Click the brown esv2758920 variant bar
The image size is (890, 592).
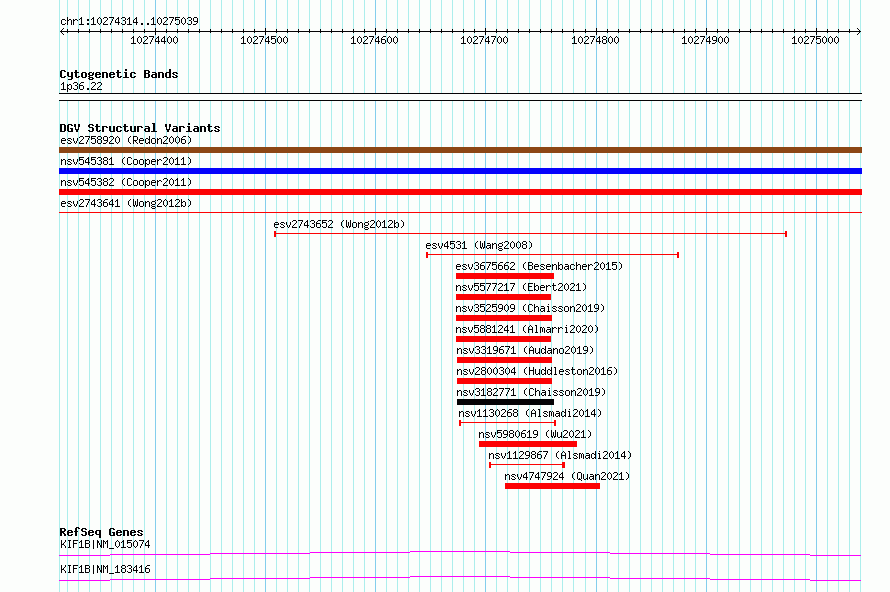pyautogui.click(x=460, y=150)
